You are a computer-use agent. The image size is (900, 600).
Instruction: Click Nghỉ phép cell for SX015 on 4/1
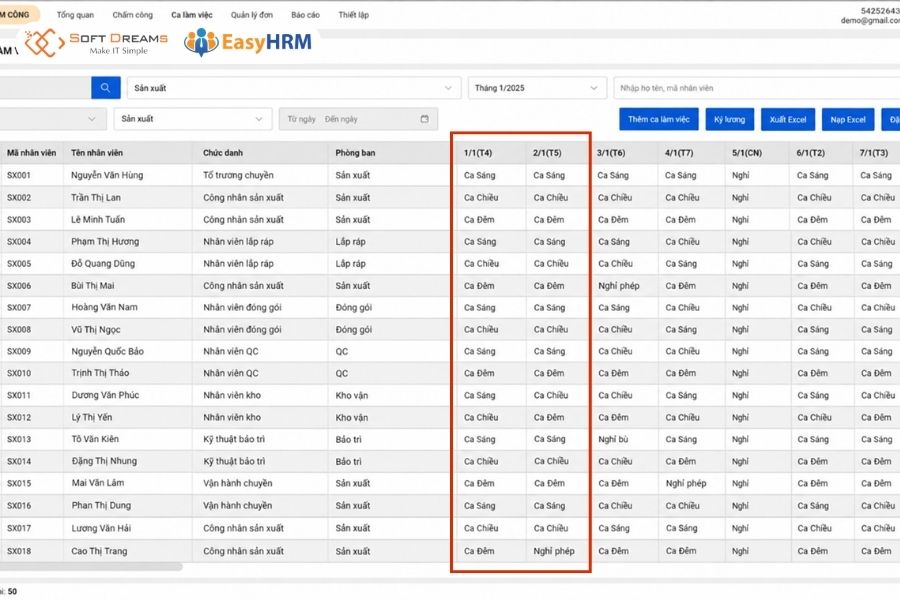(686, 483)
